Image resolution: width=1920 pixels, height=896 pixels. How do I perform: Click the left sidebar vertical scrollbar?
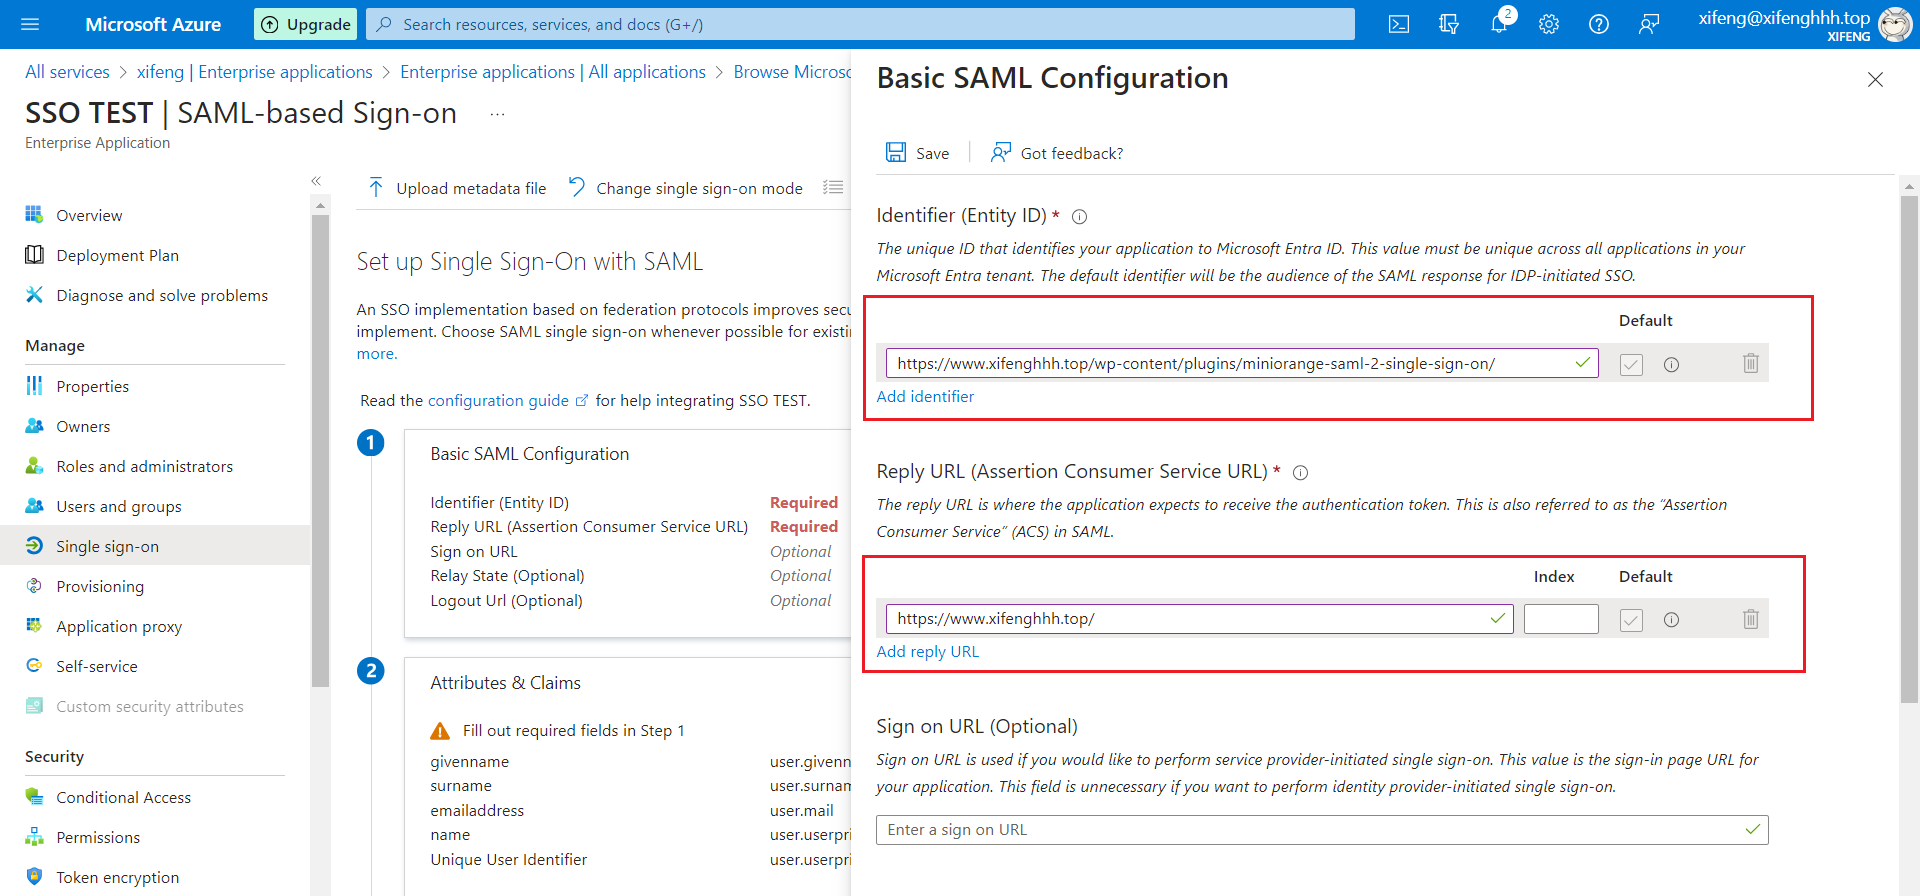[320, 450]
